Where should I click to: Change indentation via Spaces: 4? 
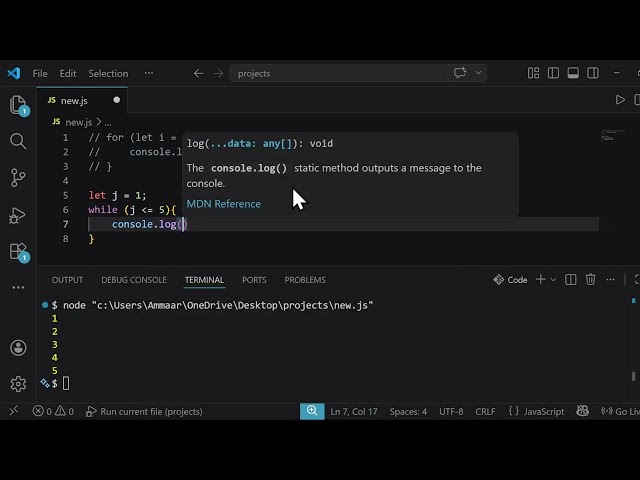click(408, 411)
